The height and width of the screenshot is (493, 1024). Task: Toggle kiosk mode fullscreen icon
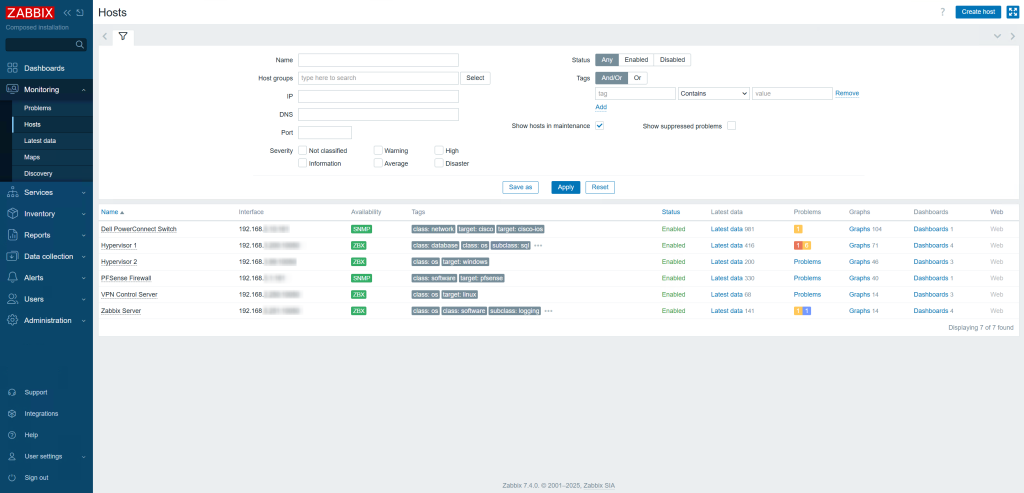click(x=1013, y=12)
